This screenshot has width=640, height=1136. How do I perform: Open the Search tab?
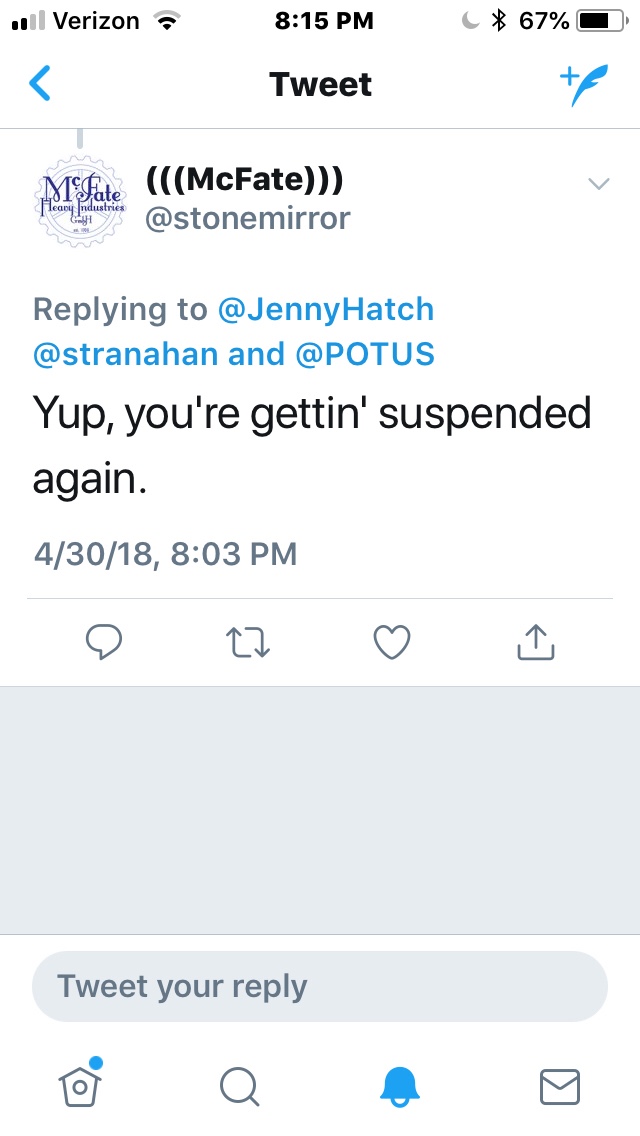pyautogui.click(x=240, y=1084)
